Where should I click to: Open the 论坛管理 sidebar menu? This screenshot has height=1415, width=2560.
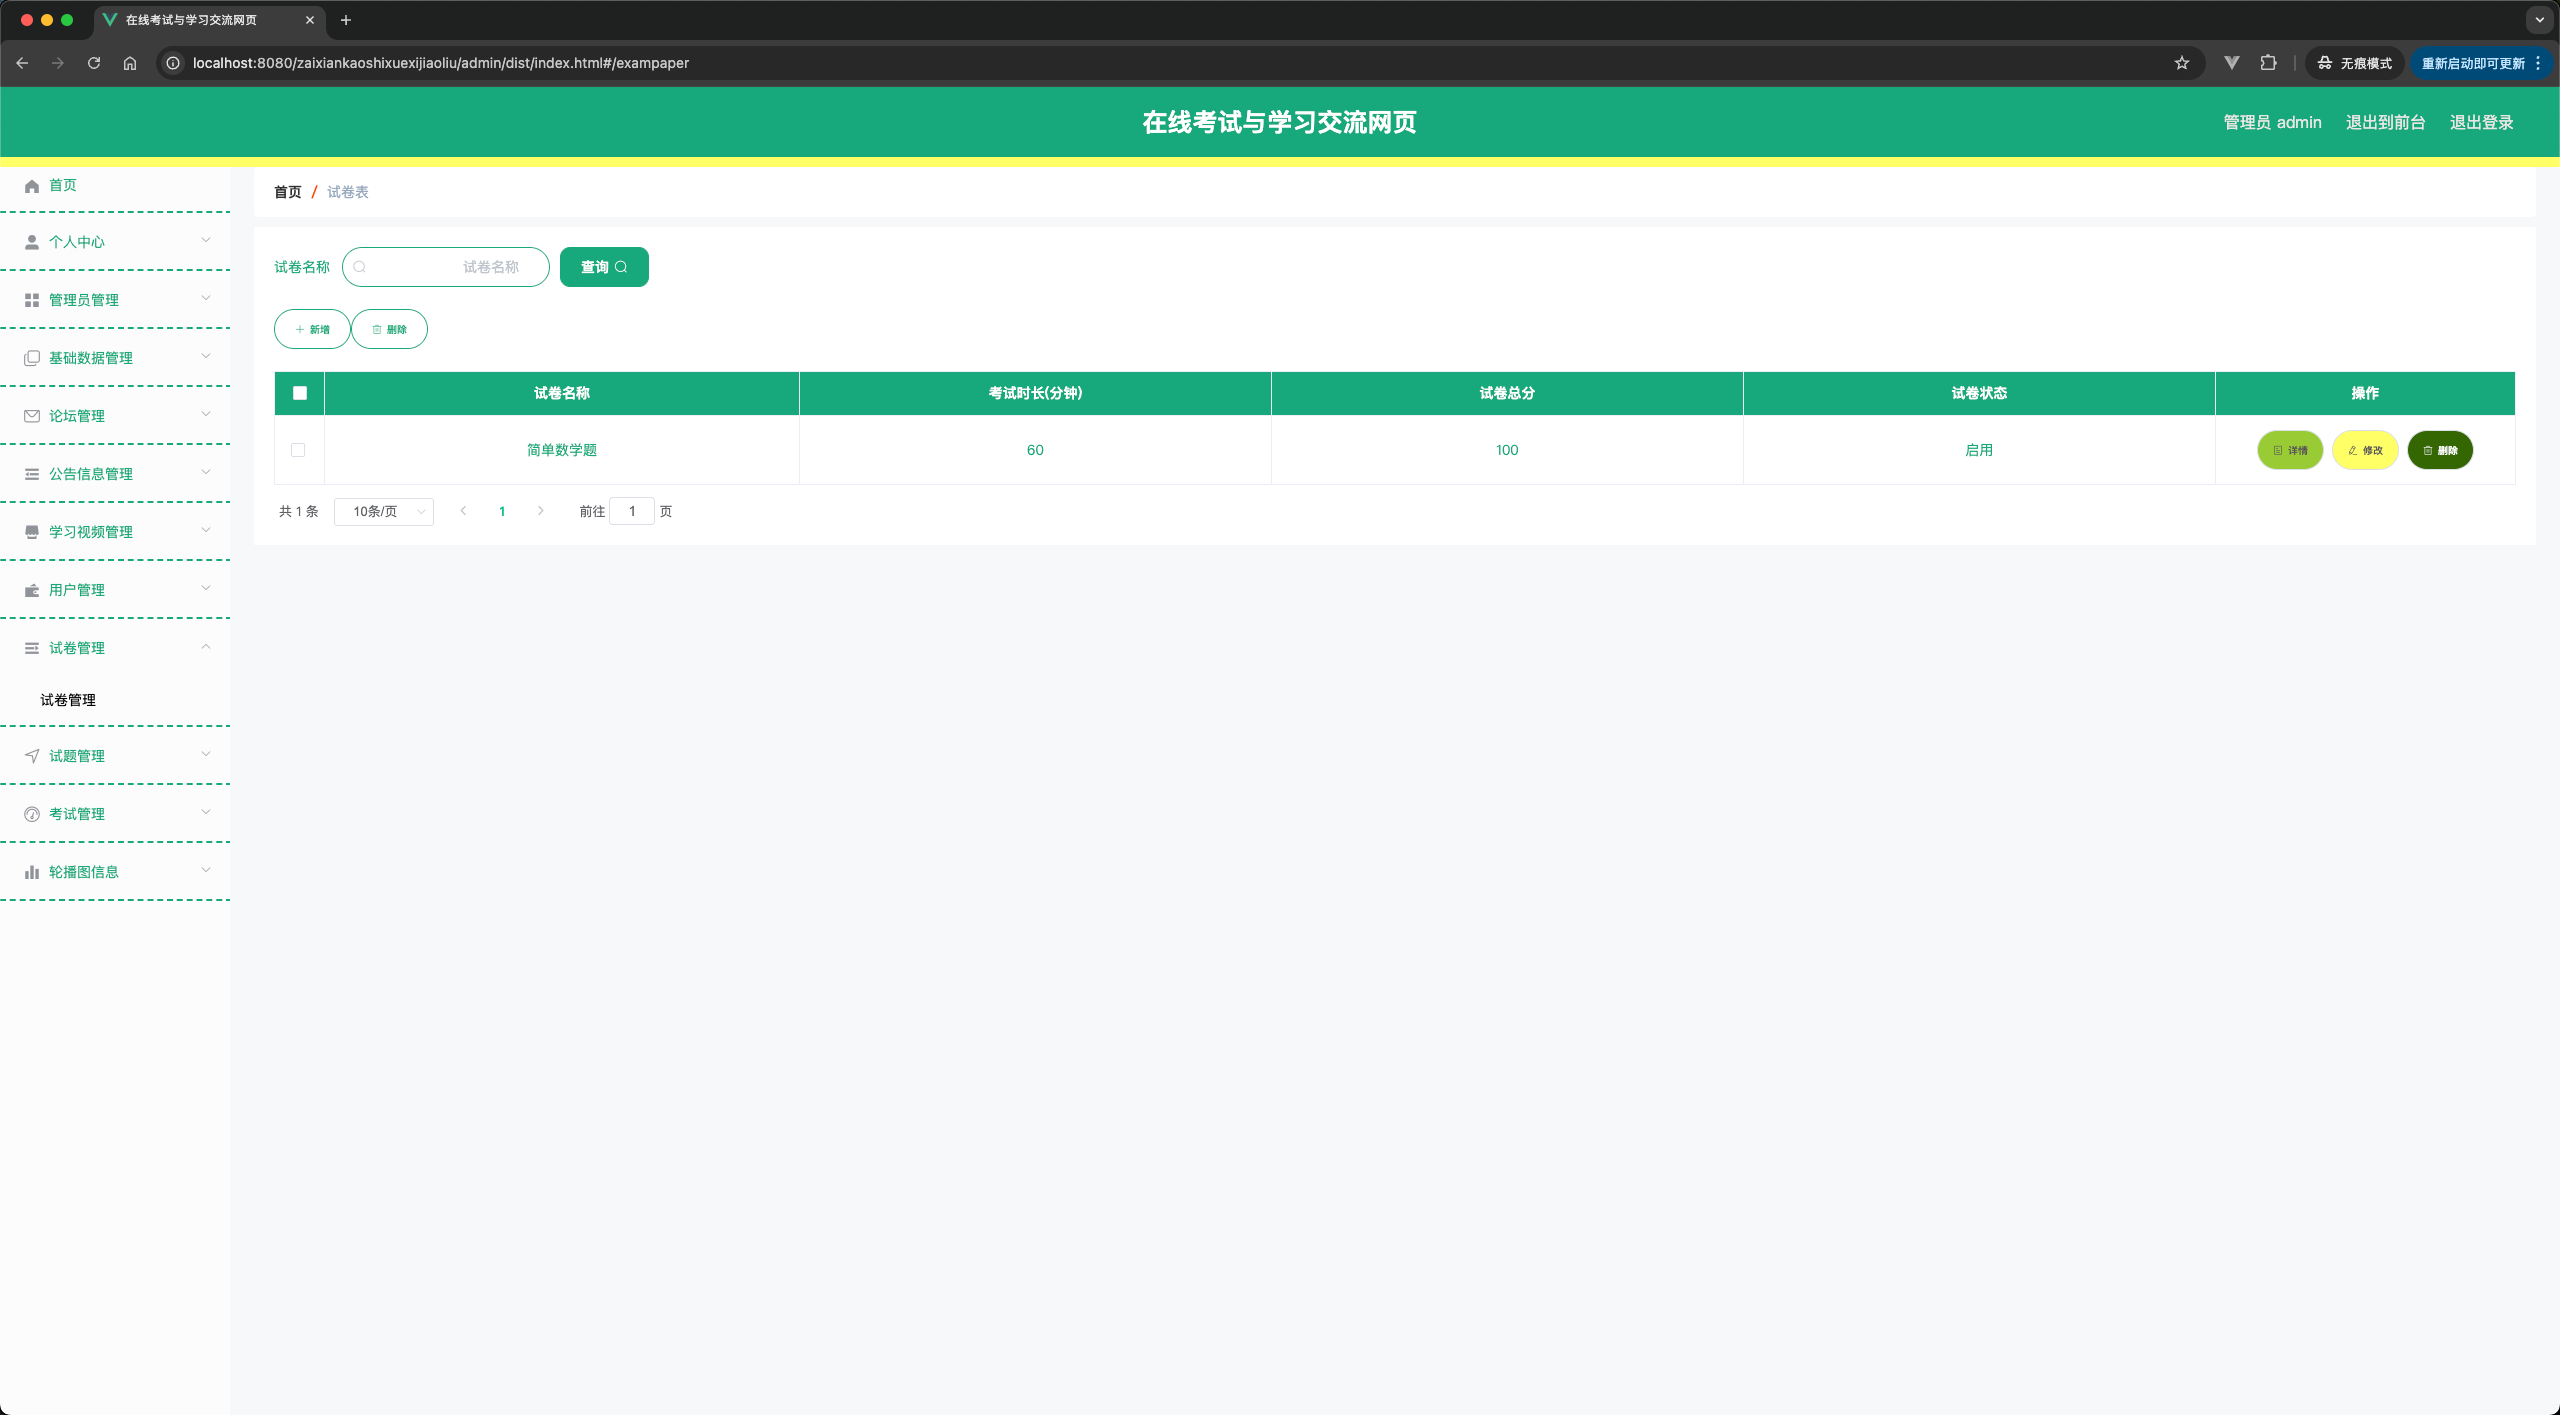[115, 416]
